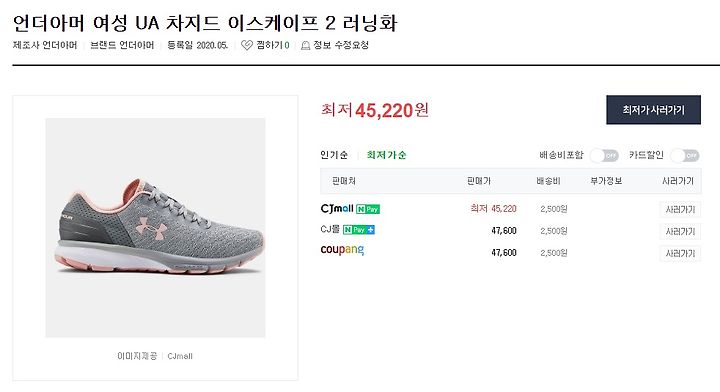Click the 브랜드 언더아머 link
Image resolution: width=720 pixels, height=392 pixels.
coord(122,45)
